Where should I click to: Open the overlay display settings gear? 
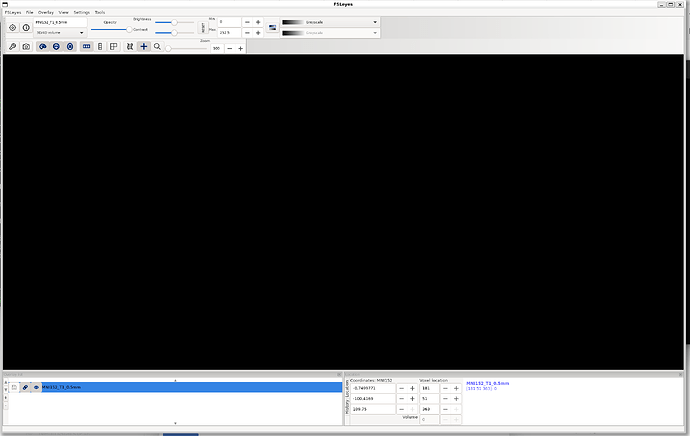click(12, 27)
